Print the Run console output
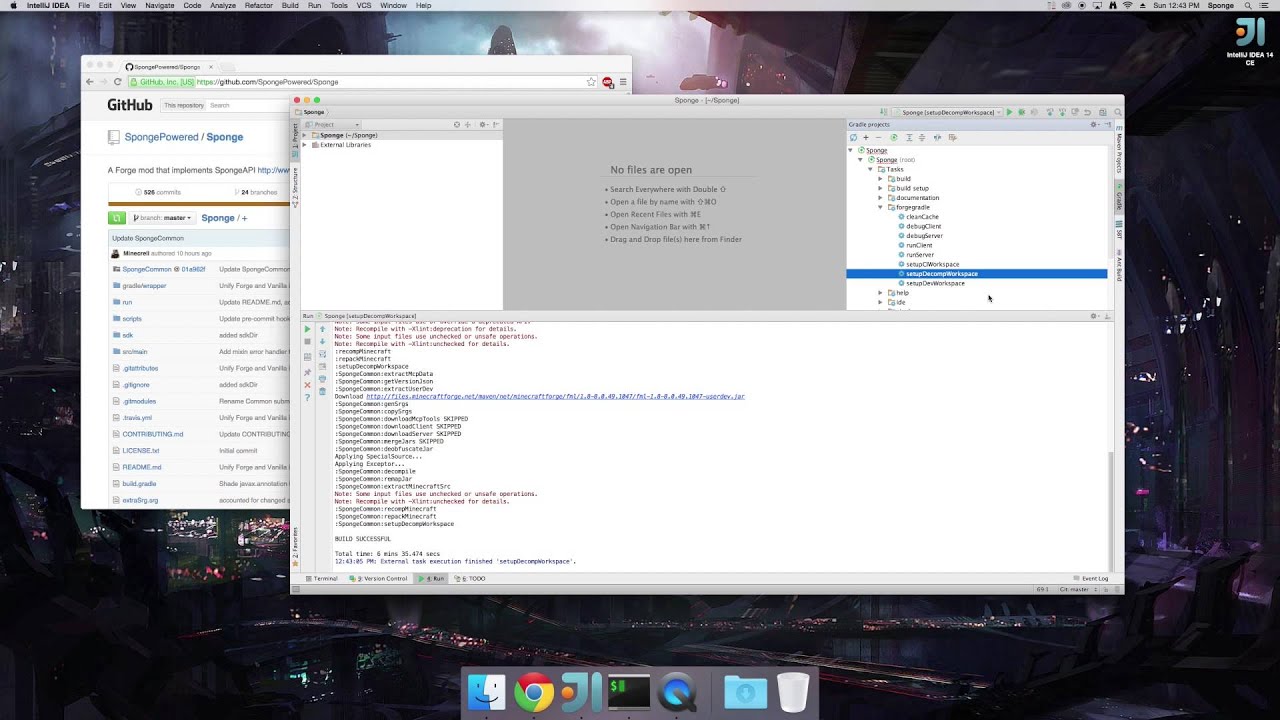 (x=322, y=379)
